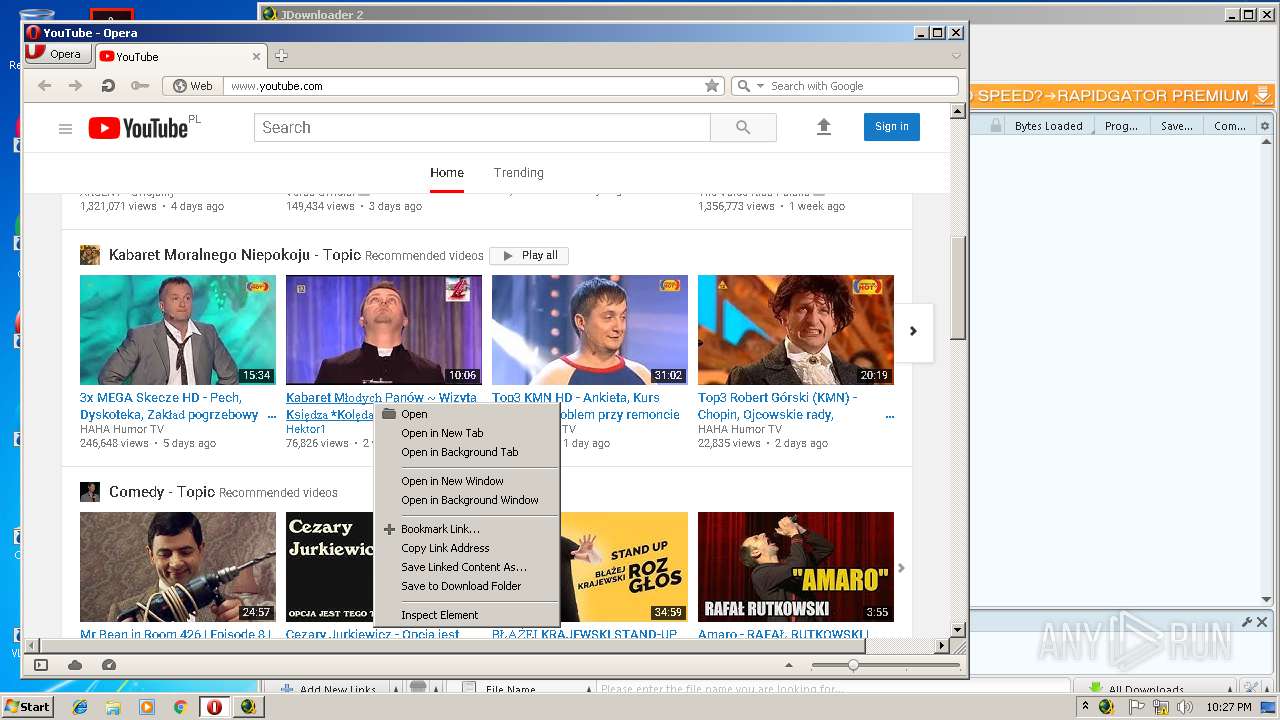Bookmark the page with star icon

click(712, 86)
